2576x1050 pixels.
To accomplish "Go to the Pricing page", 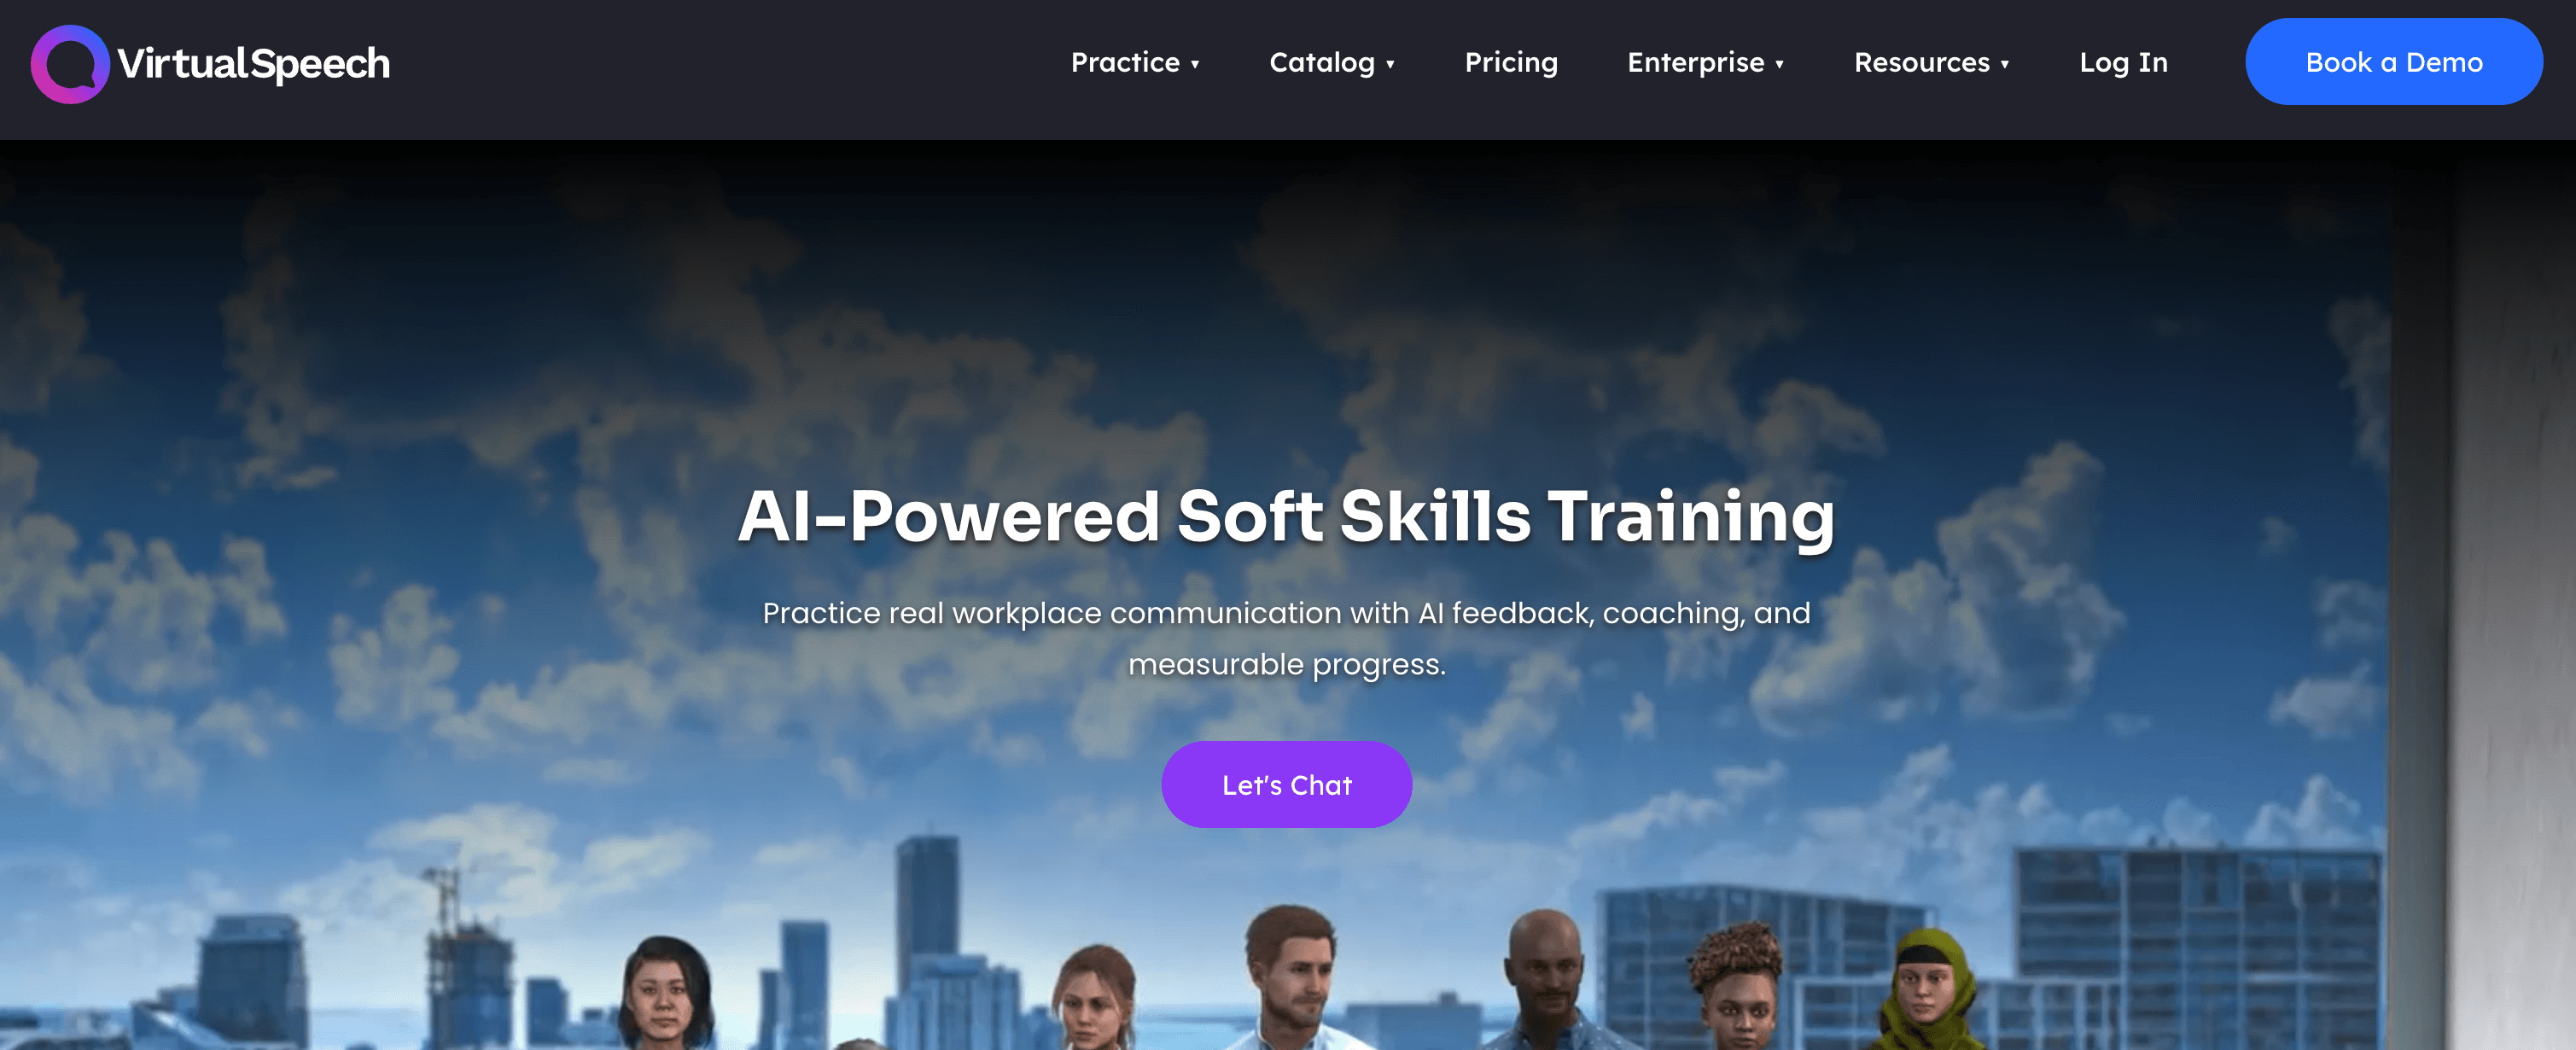I will tap(1511, 62).
